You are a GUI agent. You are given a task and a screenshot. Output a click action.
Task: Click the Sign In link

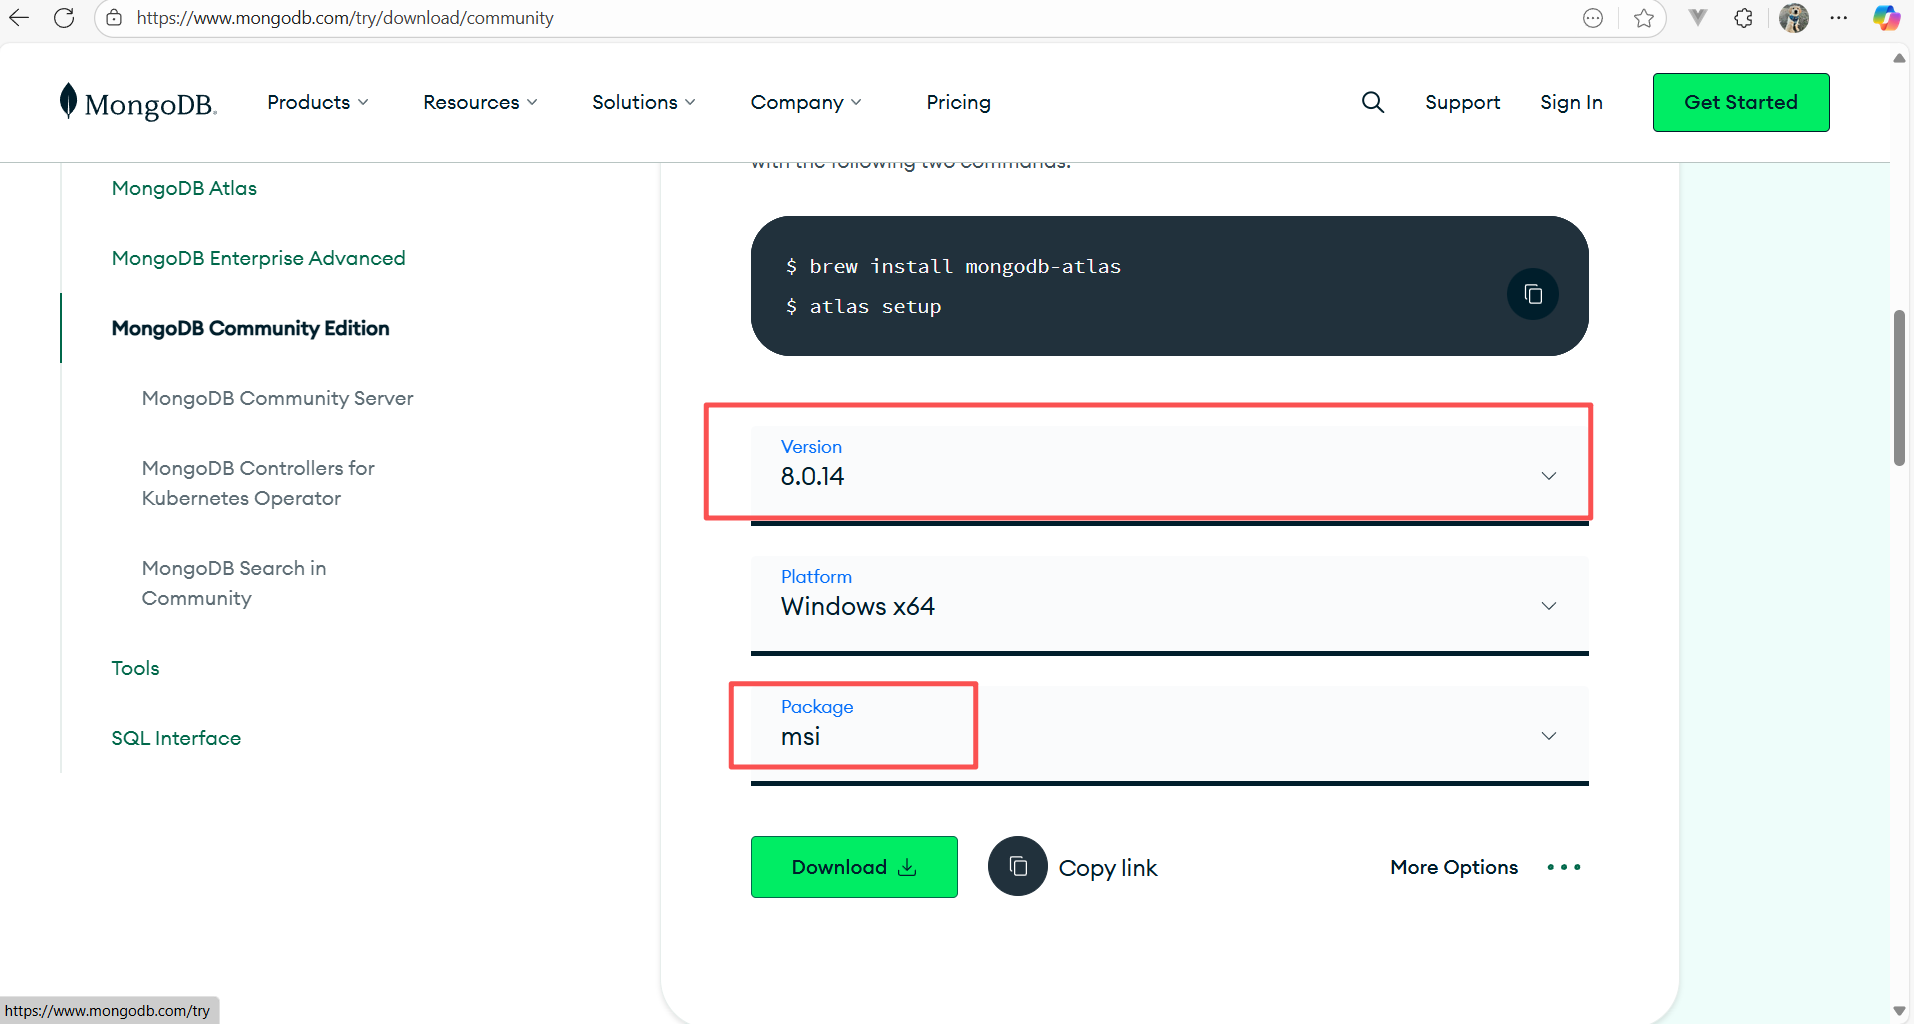tap(1570, 102)
